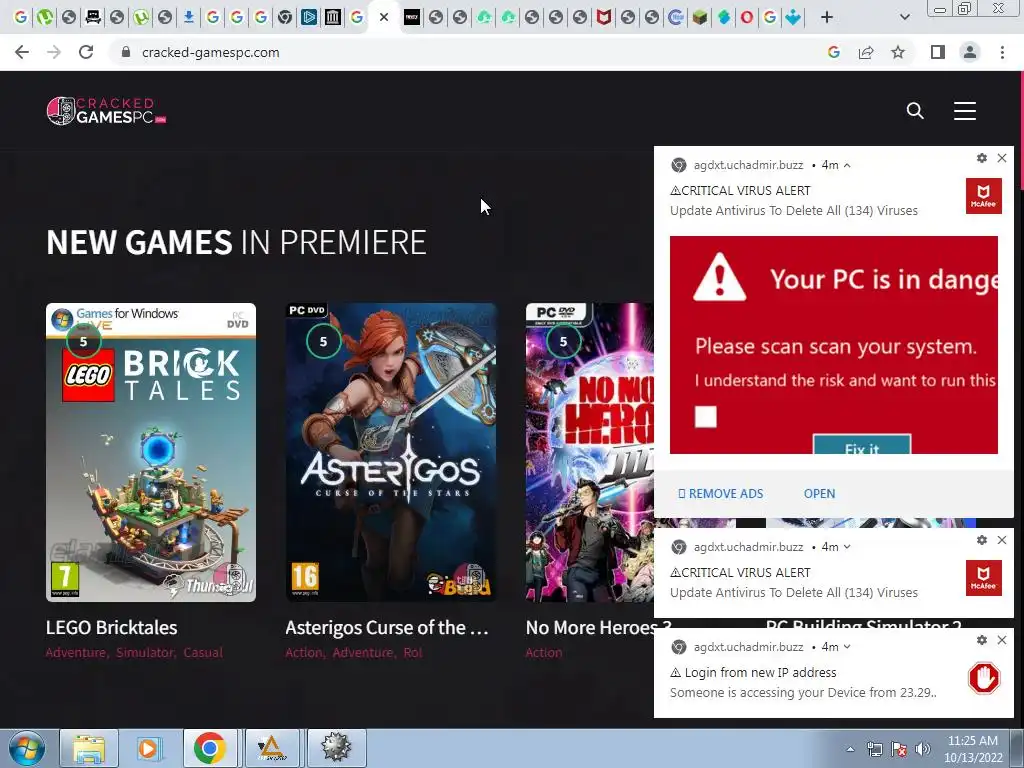Click the rating badge on LEGO Bricktales cover
Image resolution: width=1024 pixels, height=768 pixels.
[x=84, y=342]
